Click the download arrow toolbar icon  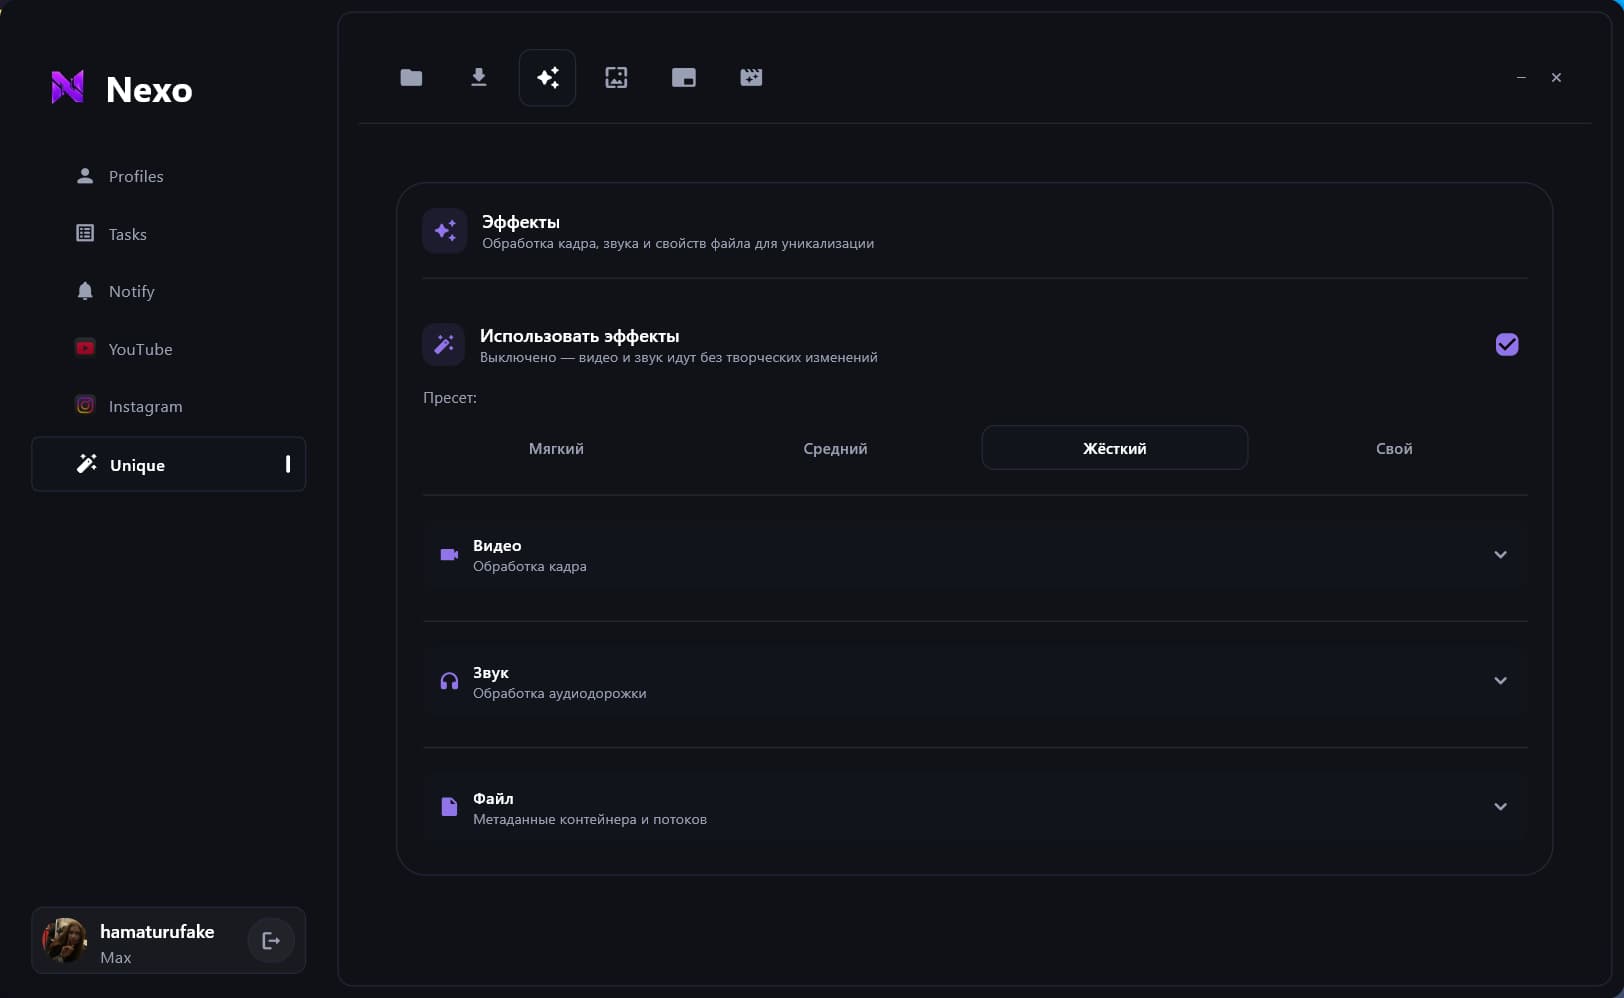pyautogui.click(x=479, y=78)
